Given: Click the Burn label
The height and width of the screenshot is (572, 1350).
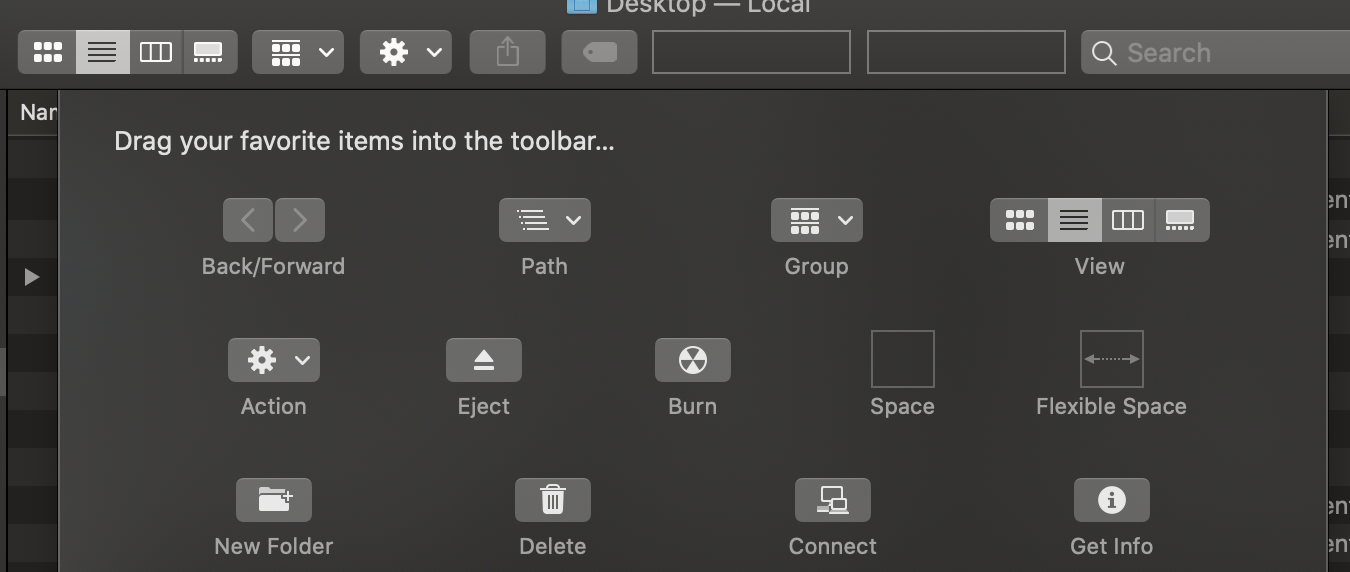Looking at the screenshot, I should tap(693, 406).
